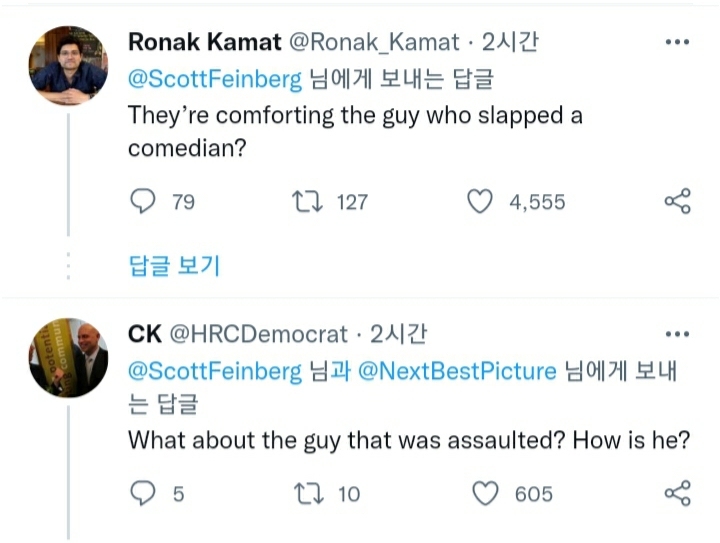Like Ronak Kamat's tweet

click(481, 202)
